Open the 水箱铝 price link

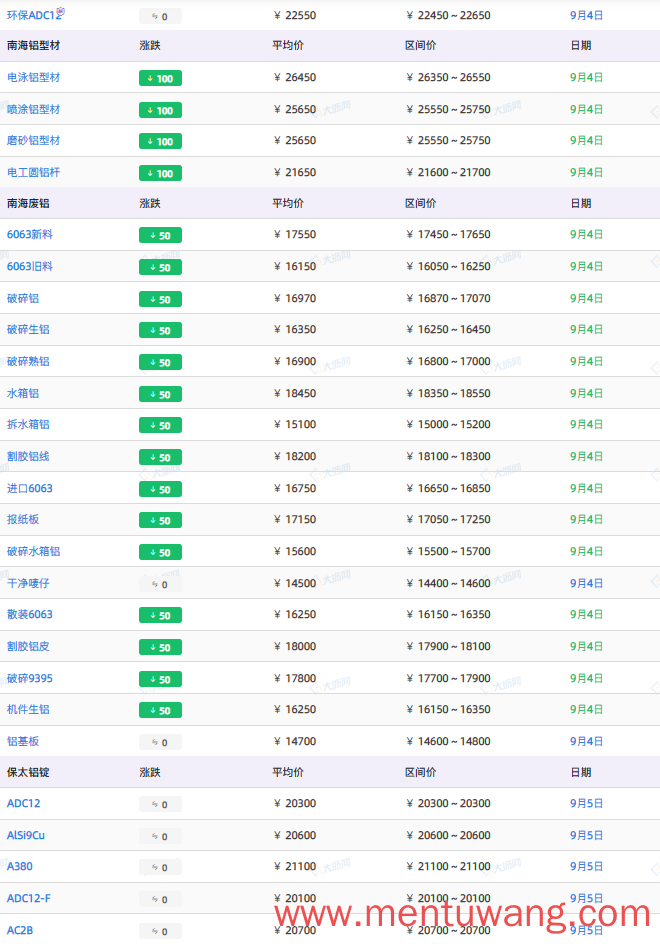tap(23, 394)
